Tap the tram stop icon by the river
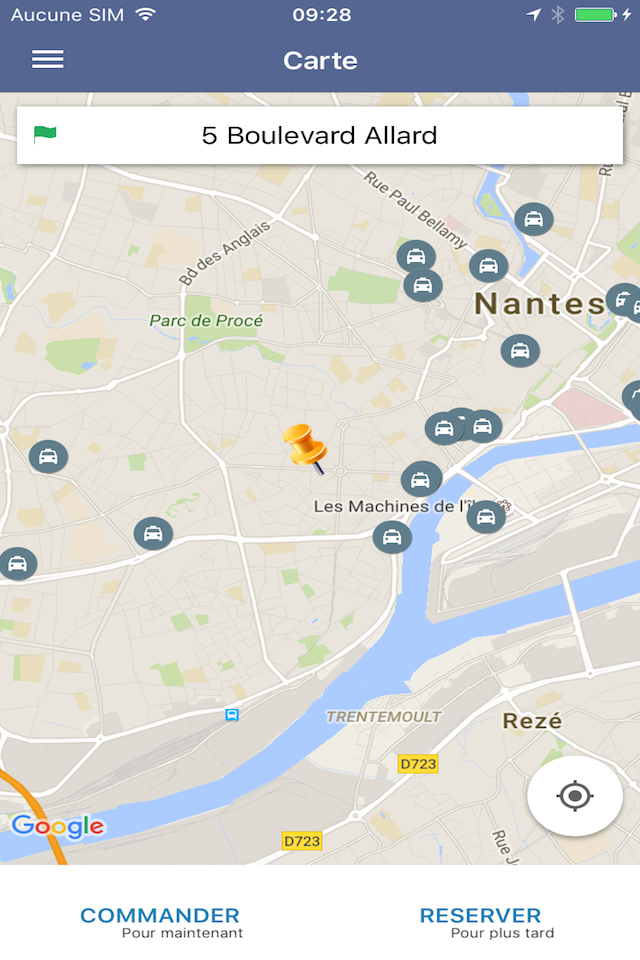Image resolution: width=640 pixels, height=960 pixels. [232, 714]
